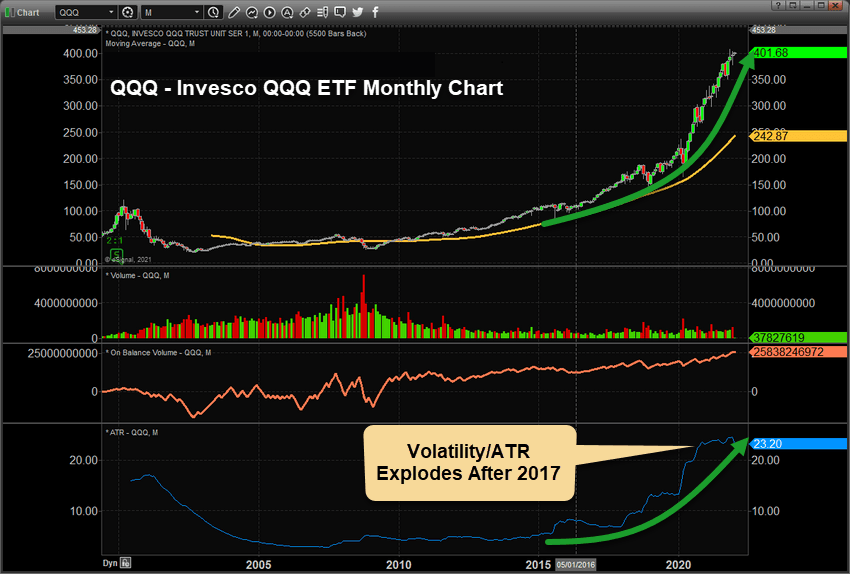The width and height of the screenshot is (850, 574).
Task: Click the icon next to Dyn
Action: 125,563
